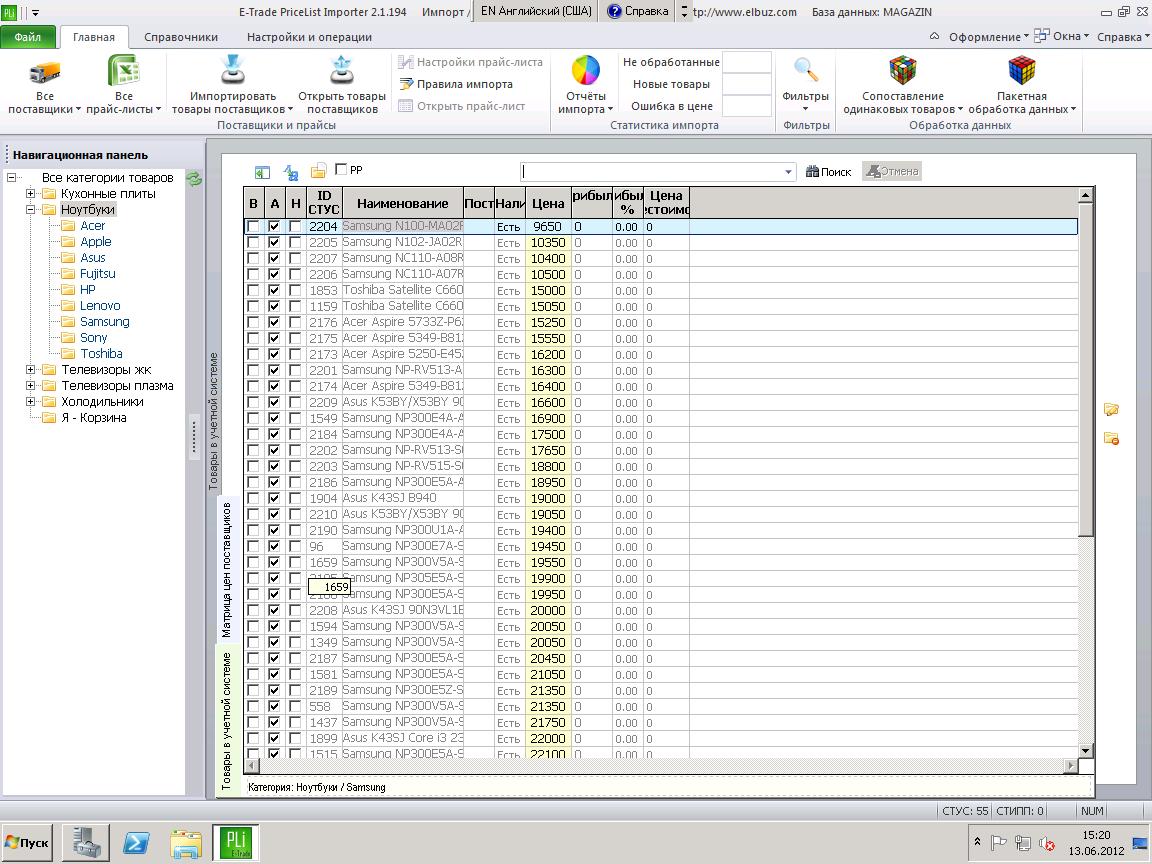Click the Не обработанные statistic label

pyautogui.click(x=671, y=62)
